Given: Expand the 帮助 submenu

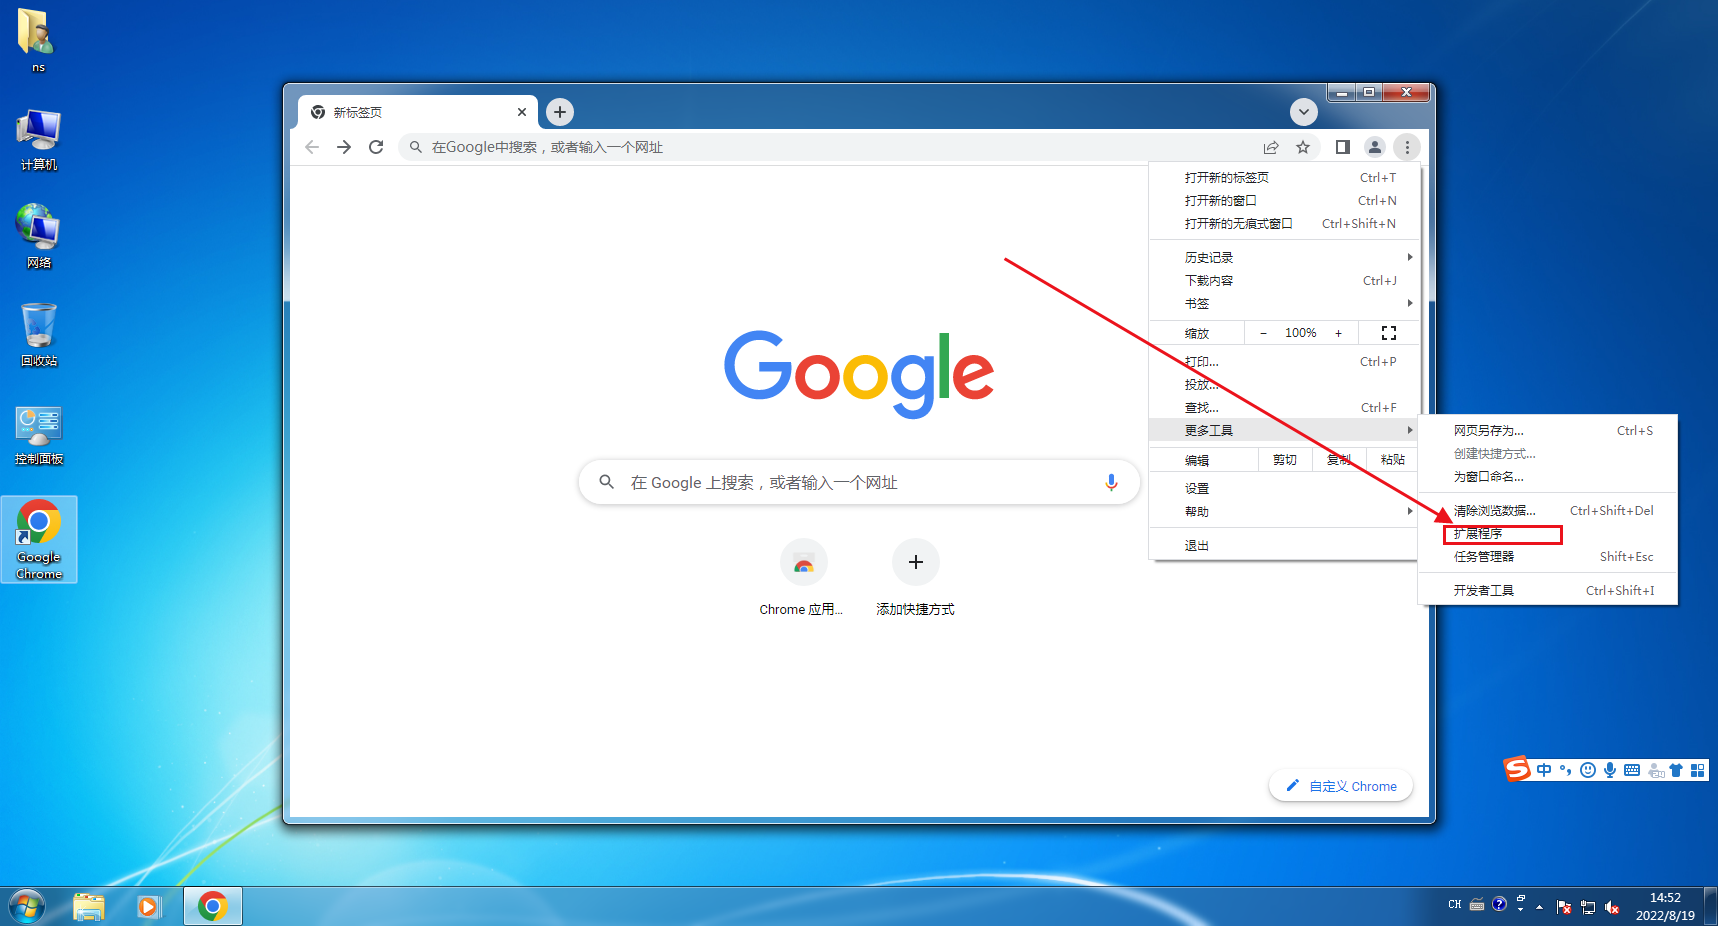Looking at the screenshot, I should click(1285, 511).
